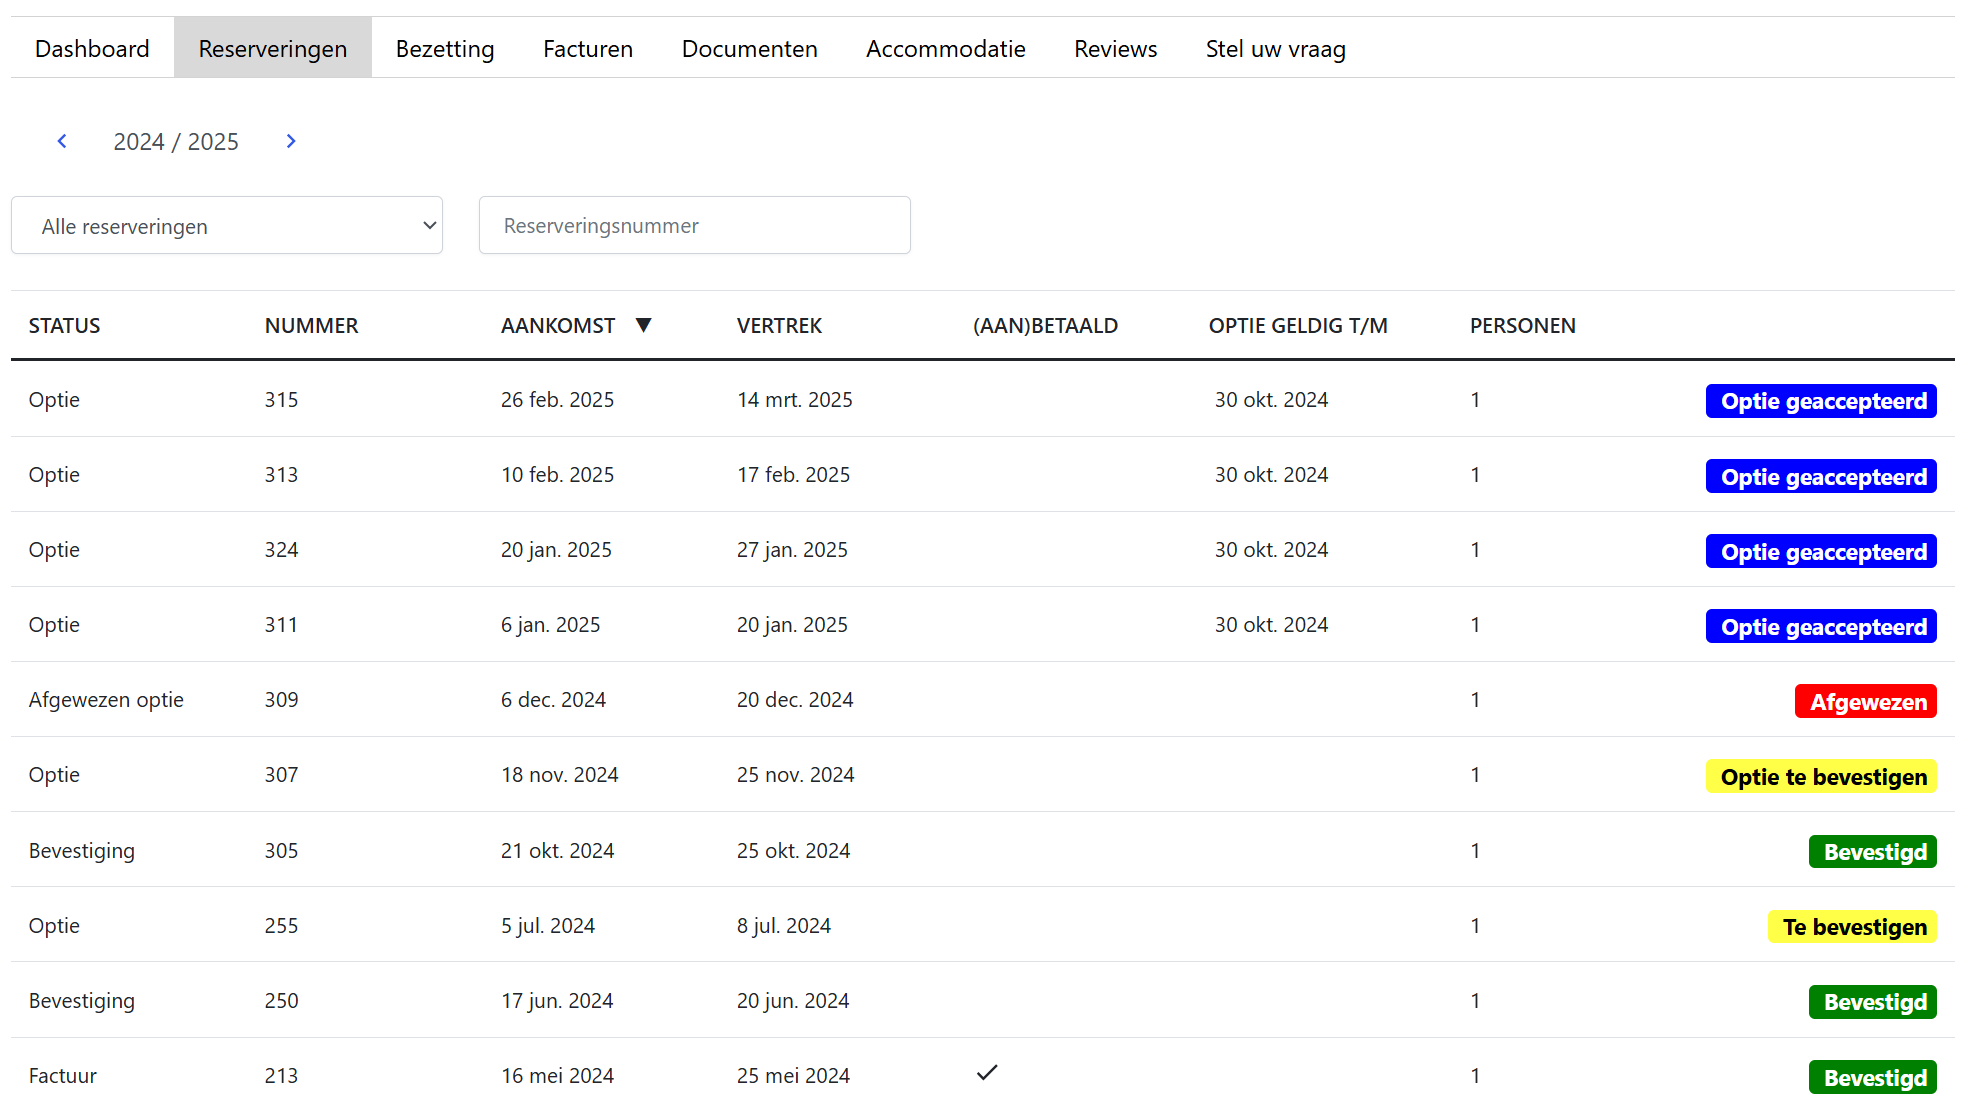Sort by the Status column header

[64, 325]
